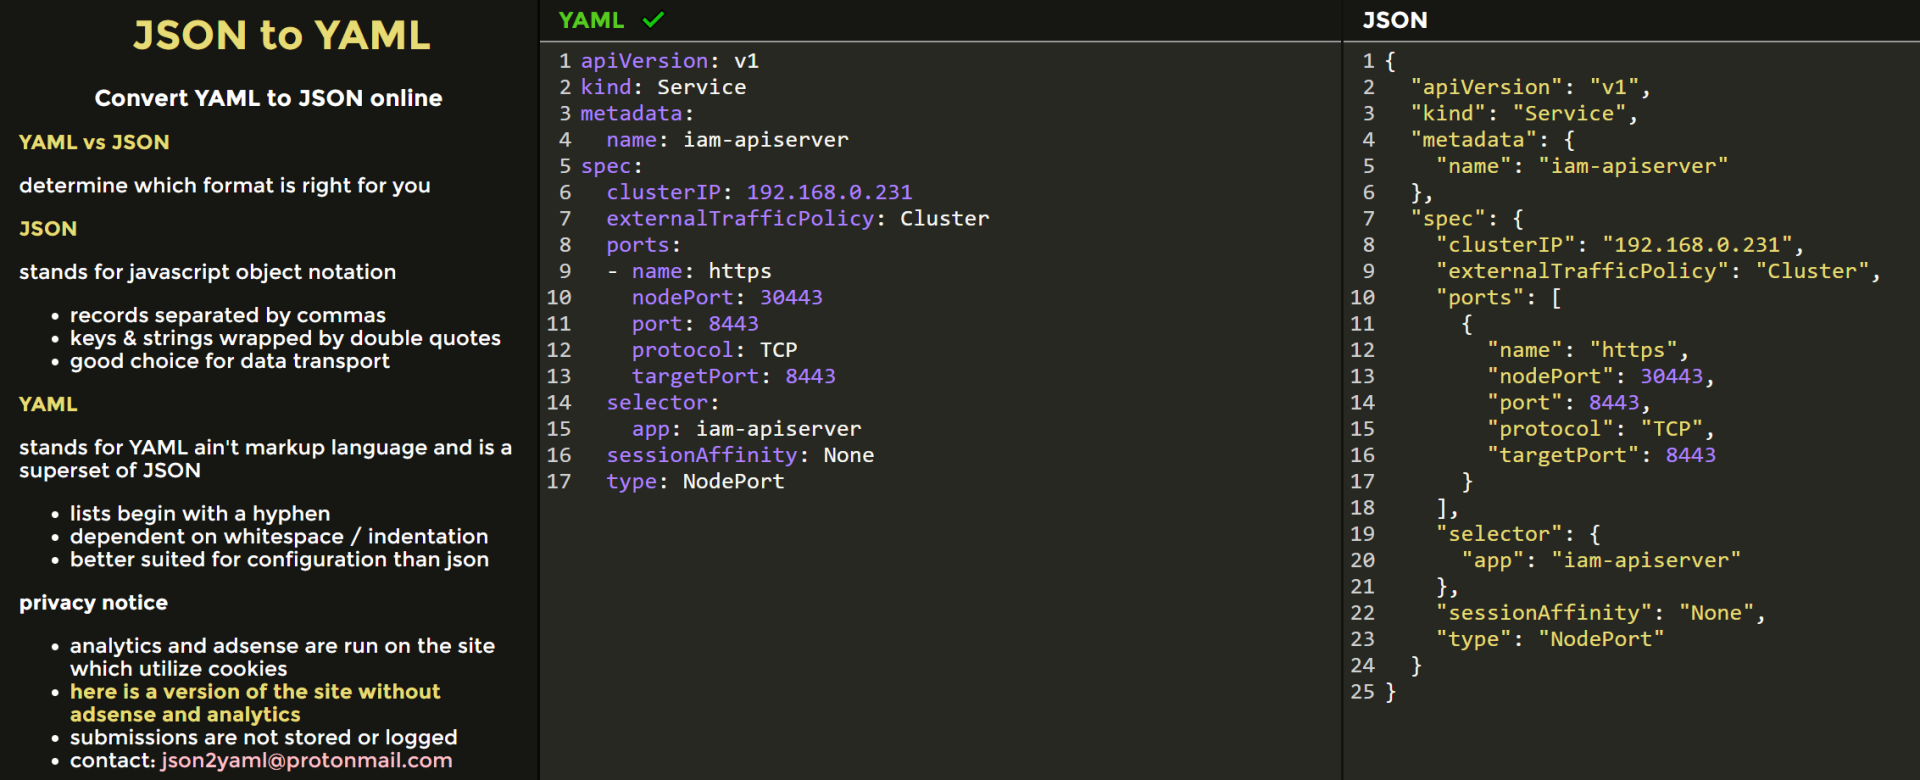Click the "JSON to YAML" site title
1920x780 pixels.
(x=282, y=36)
